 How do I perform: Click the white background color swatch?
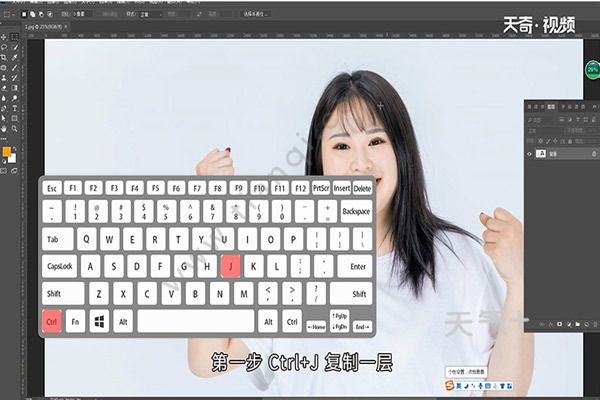[x=13, y=158]
